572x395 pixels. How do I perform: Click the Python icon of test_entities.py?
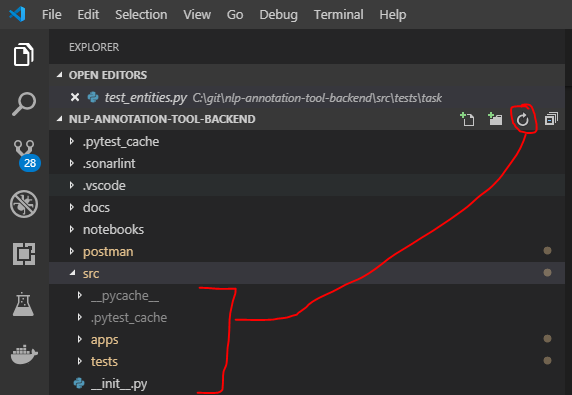(93, 97)
